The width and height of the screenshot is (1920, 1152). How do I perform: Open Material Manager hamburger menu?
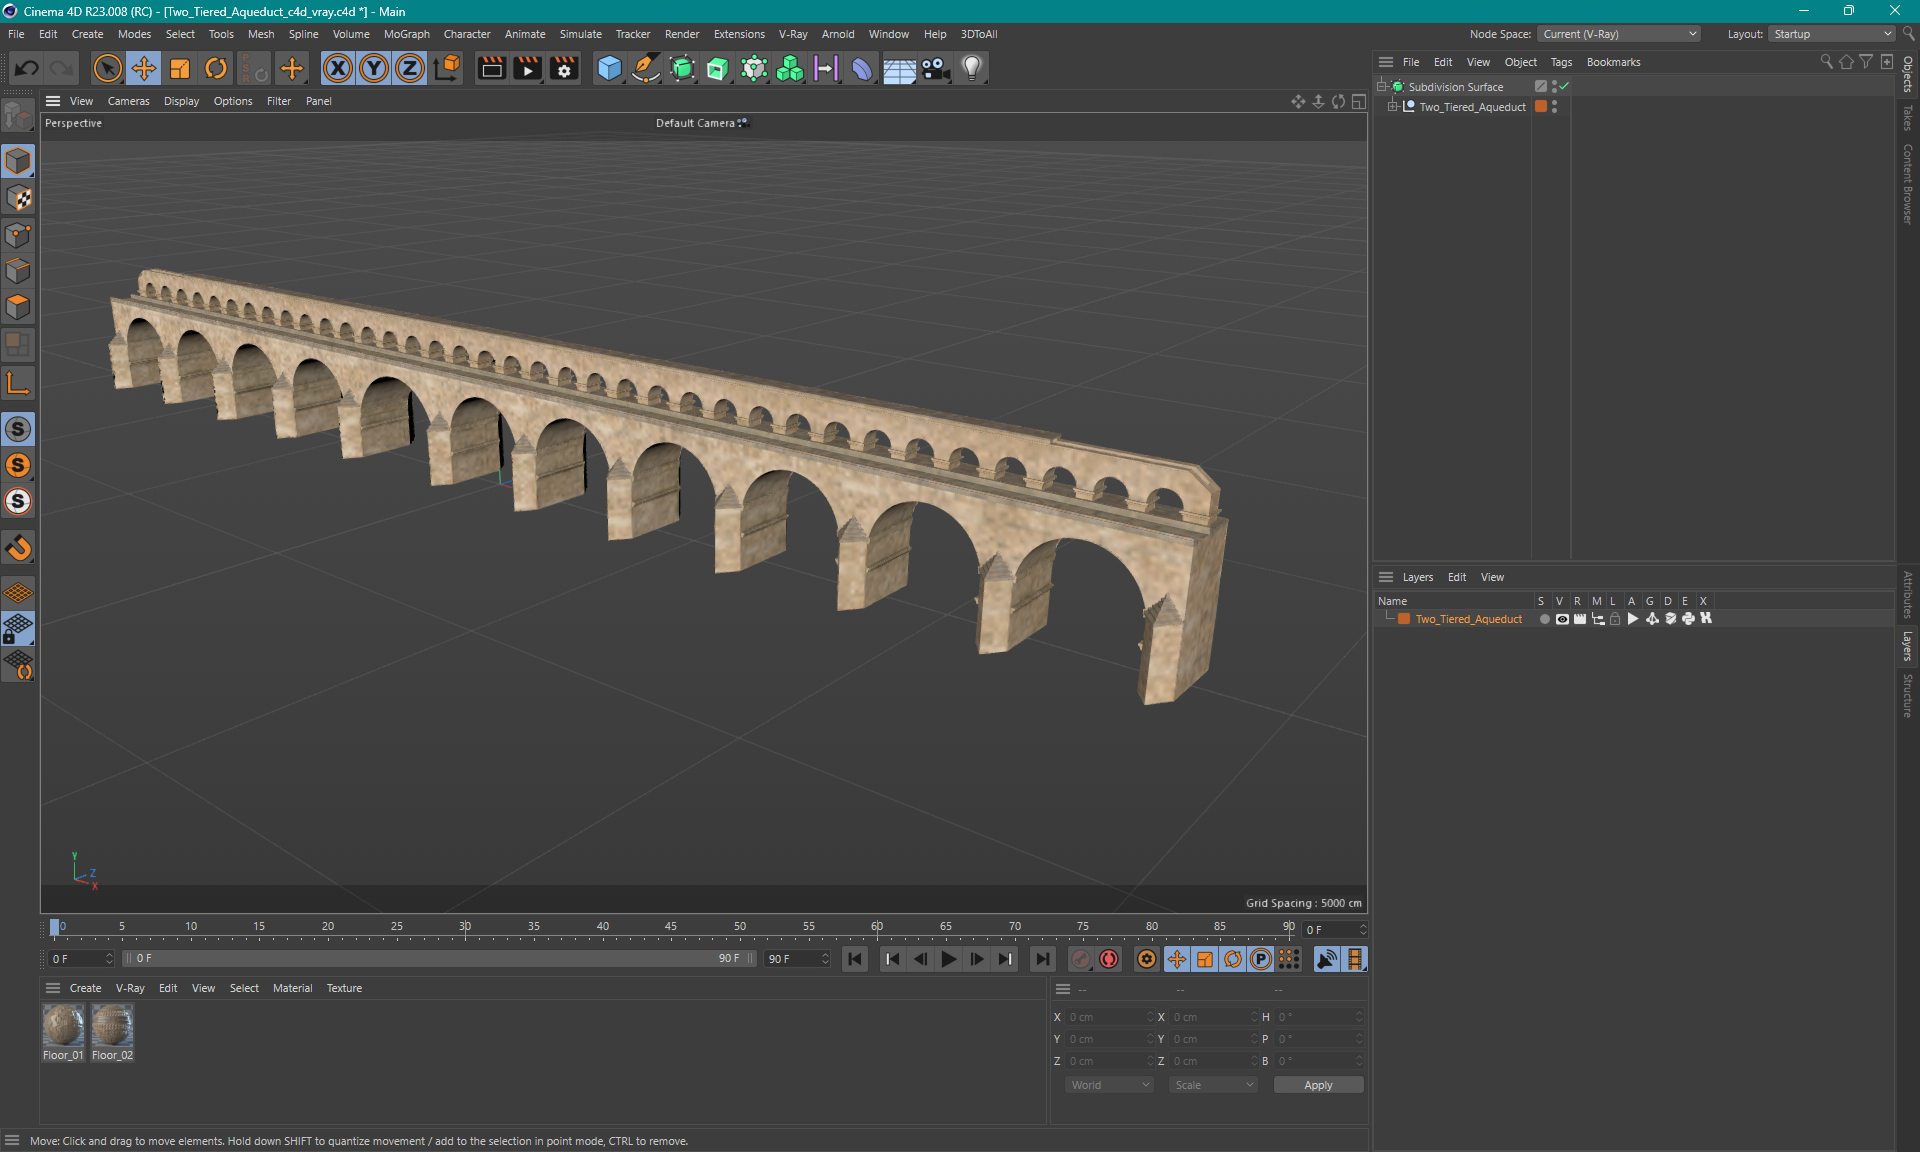point(53,988)
